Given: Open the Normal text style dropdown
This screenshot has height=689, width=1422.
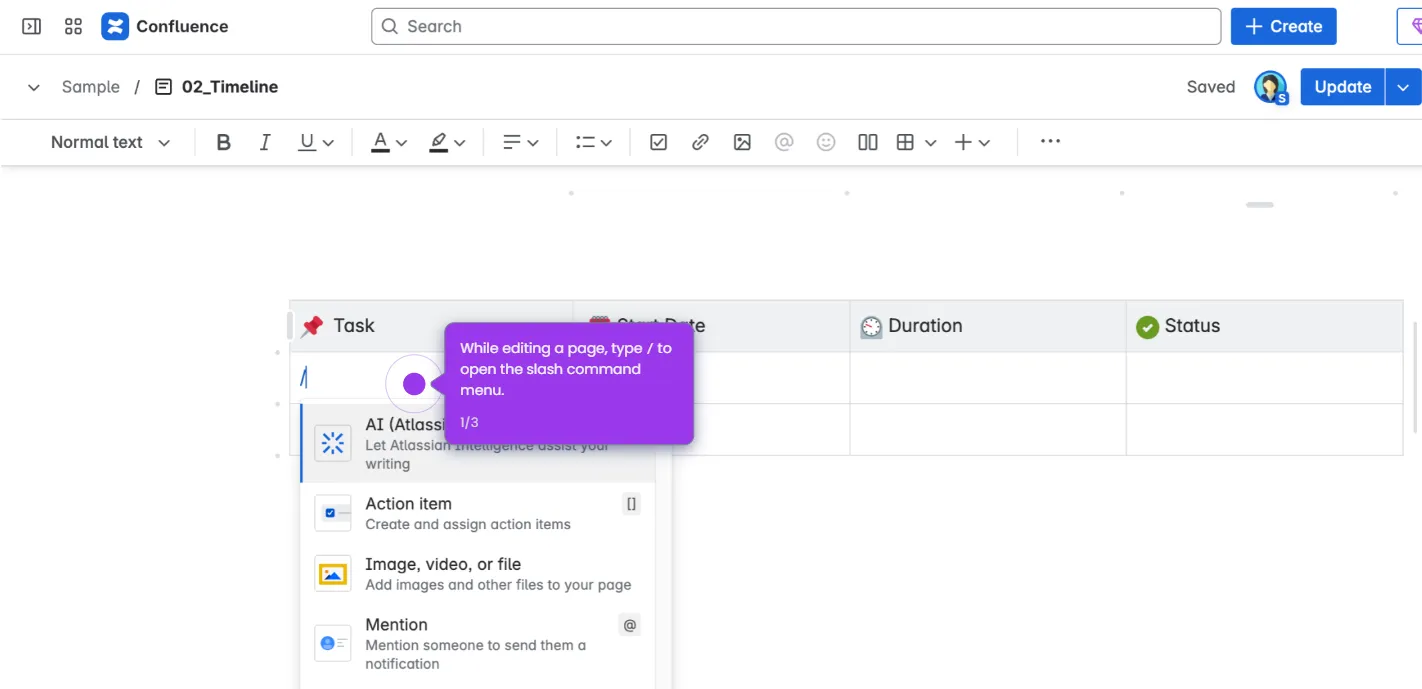Looking at the screenshot, I should point(110,143).
